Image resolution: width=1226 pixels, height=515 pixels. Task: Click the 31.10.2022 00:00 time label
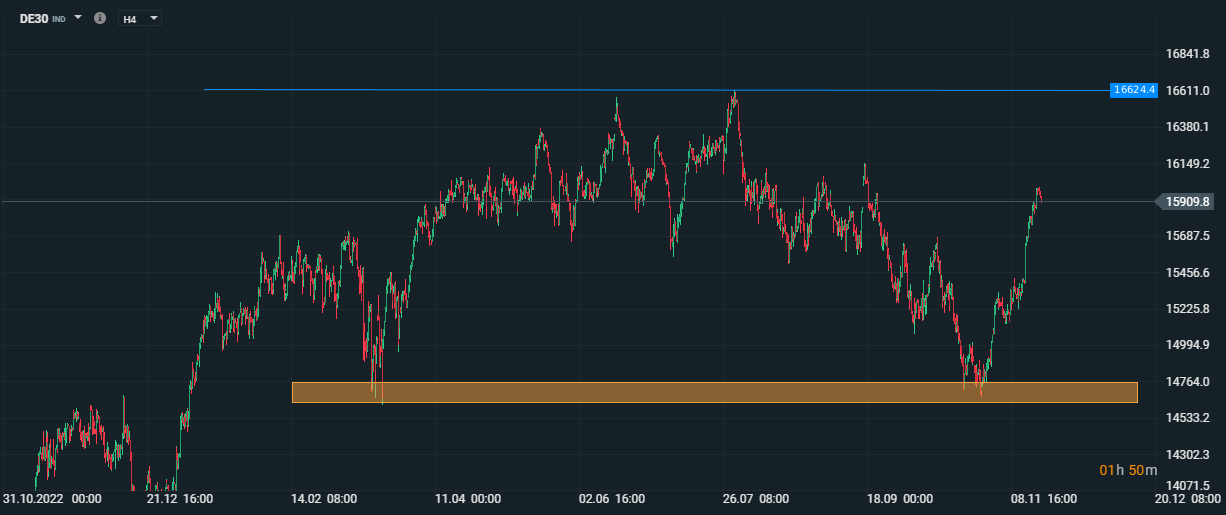52,498
